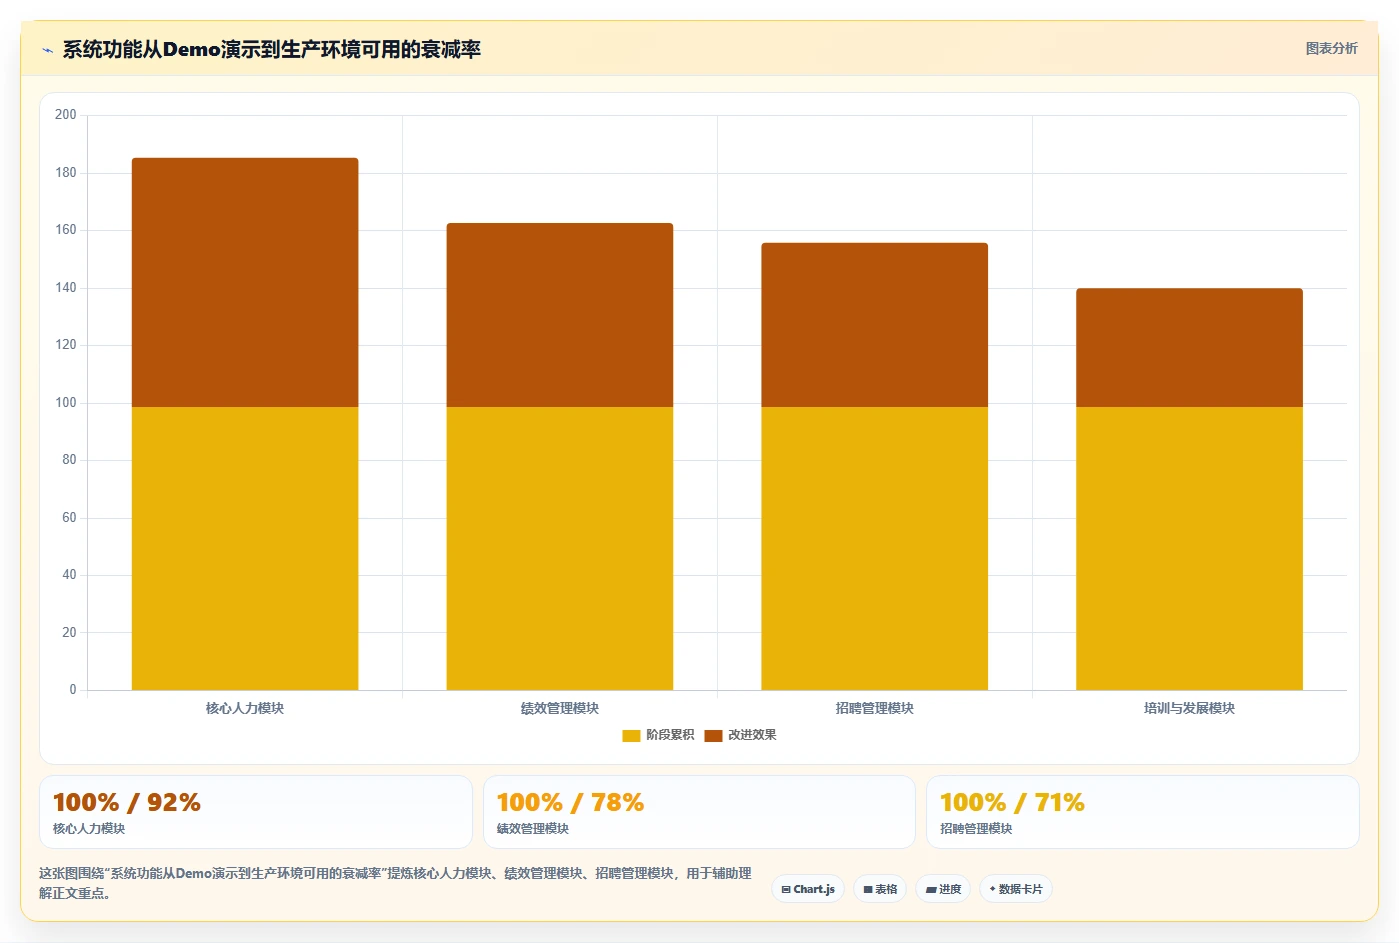Open the 100% / 71% stat card
The height and width of the screenshot is (943, 1399).
[1142, 812]
